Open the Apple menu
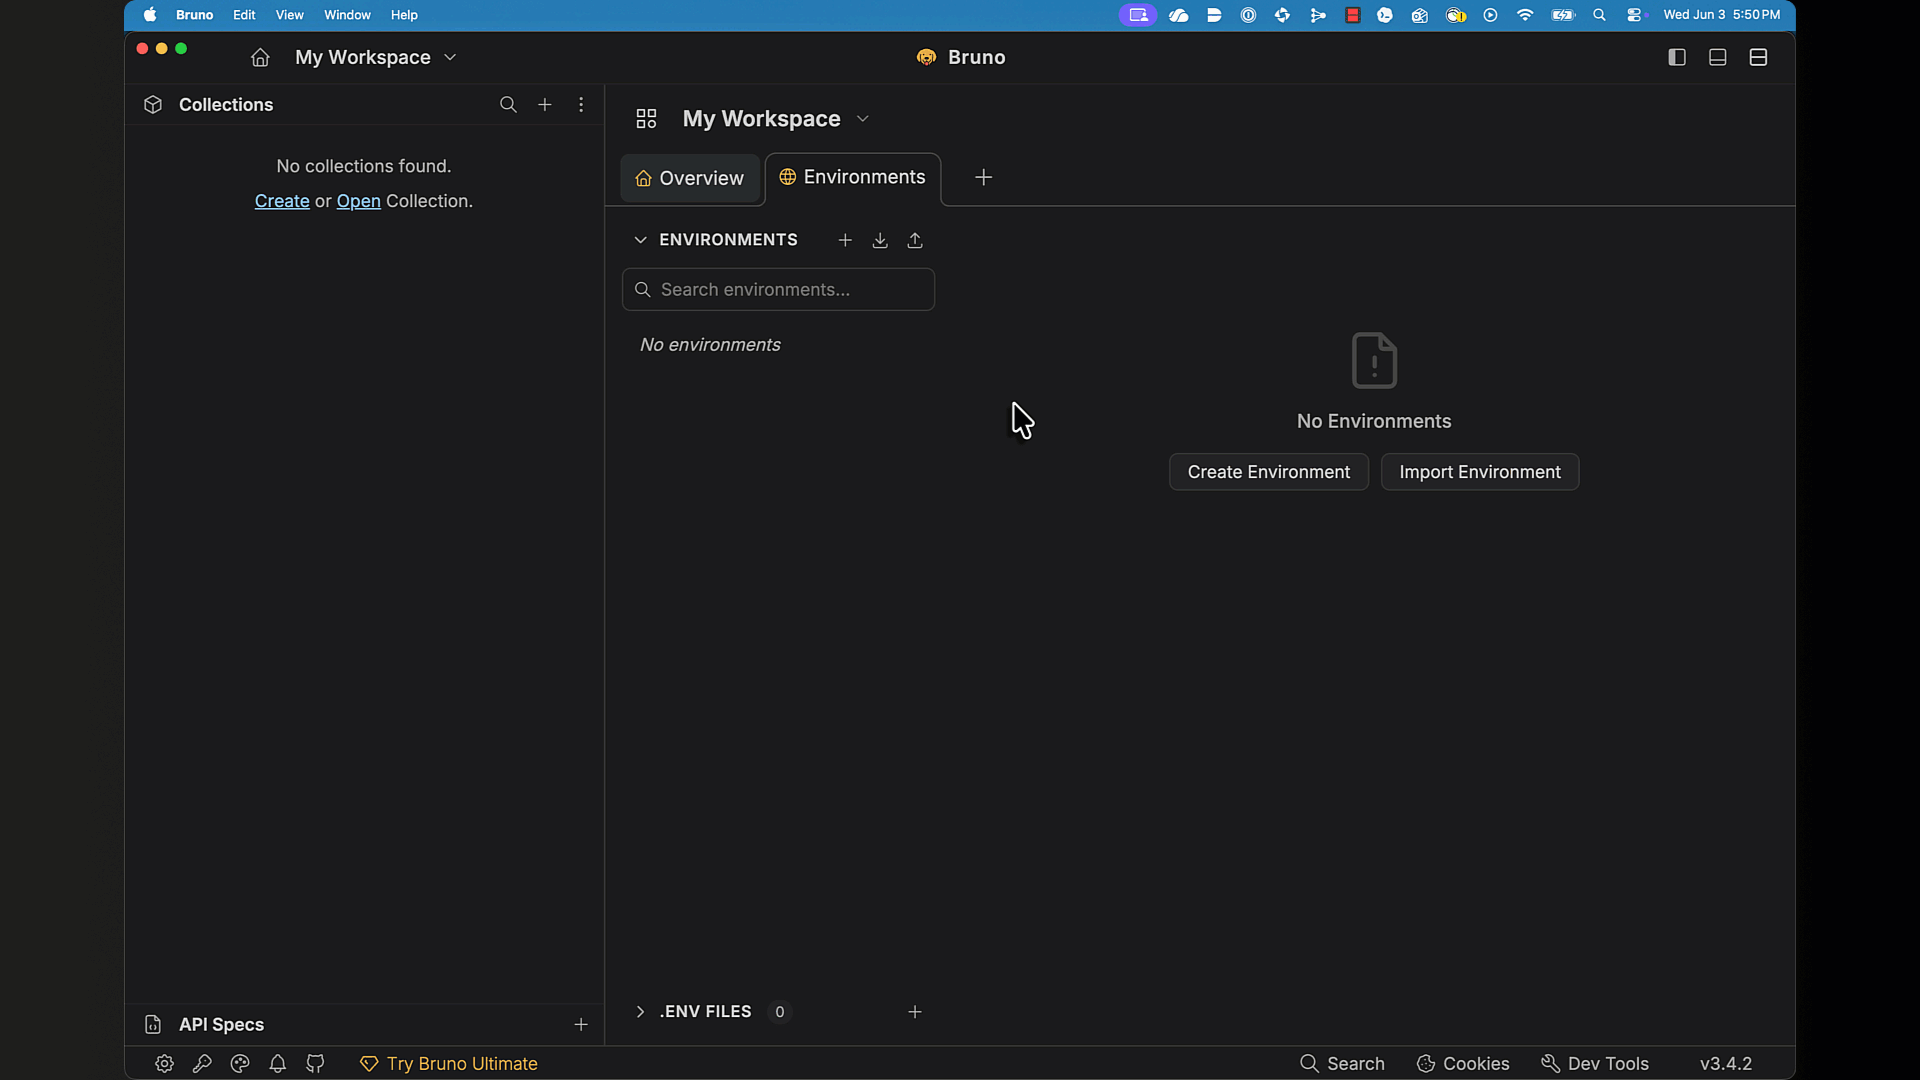 point(150,15)
